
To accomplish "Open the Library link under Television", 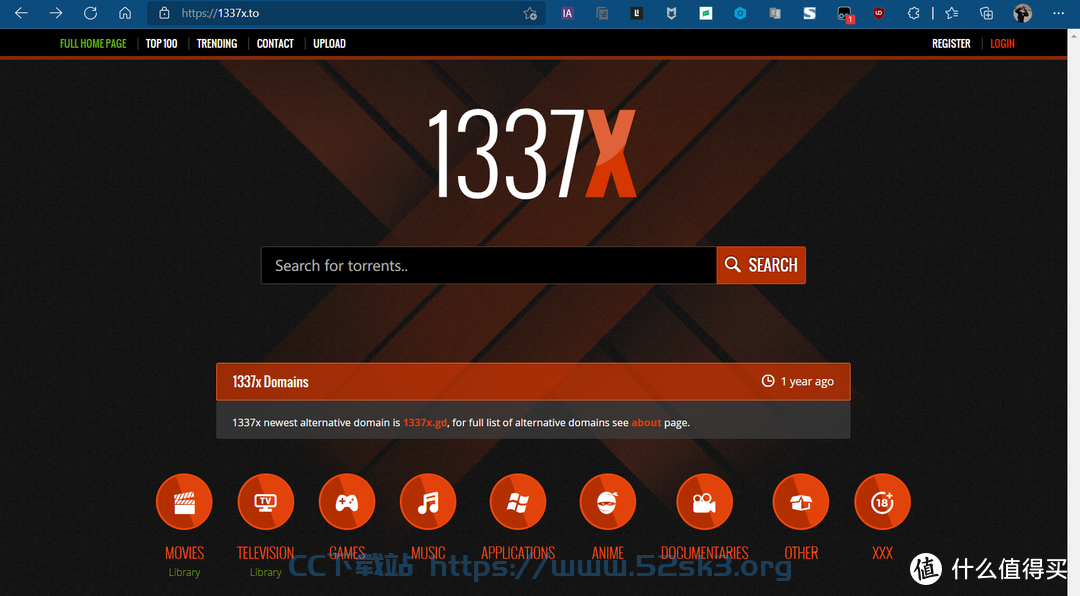I will pyautogui.click(x=265, y=572).
